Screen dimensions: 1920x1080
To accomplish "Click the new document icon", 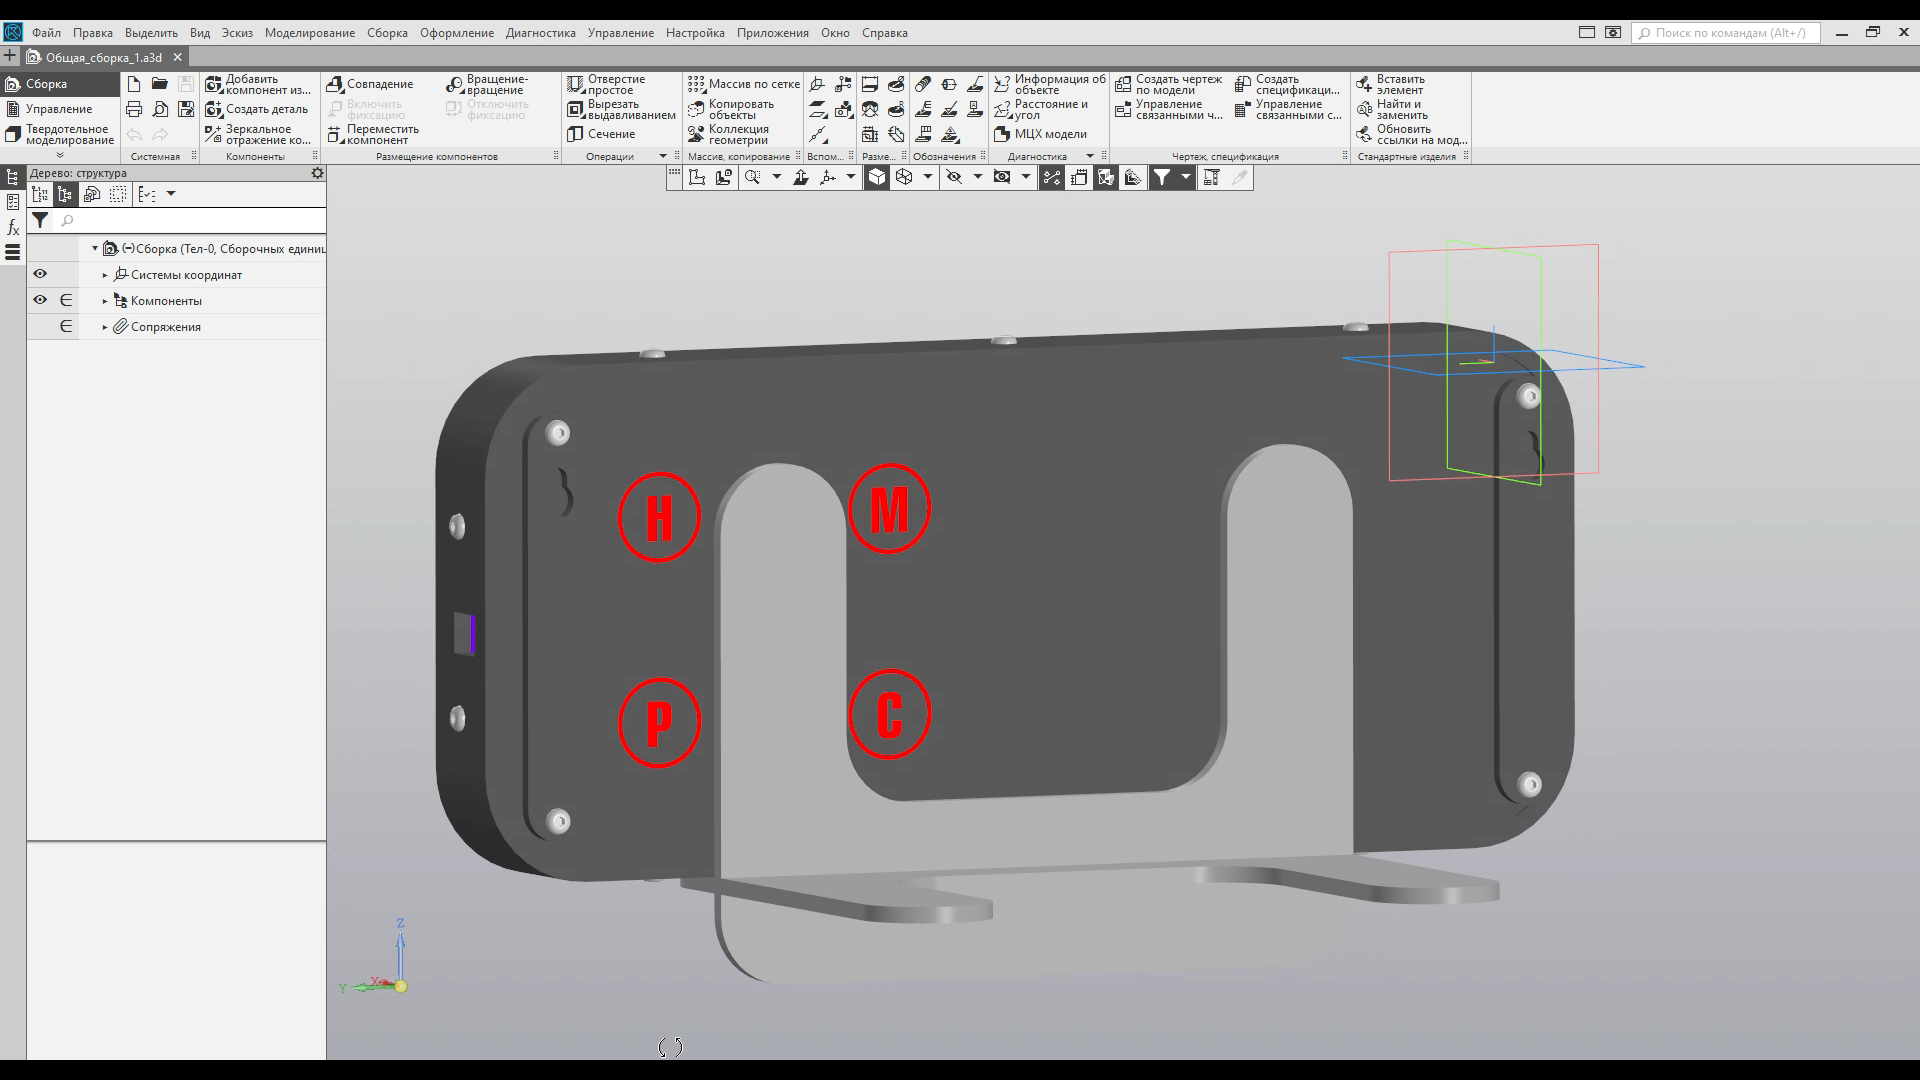I will 134,84.
